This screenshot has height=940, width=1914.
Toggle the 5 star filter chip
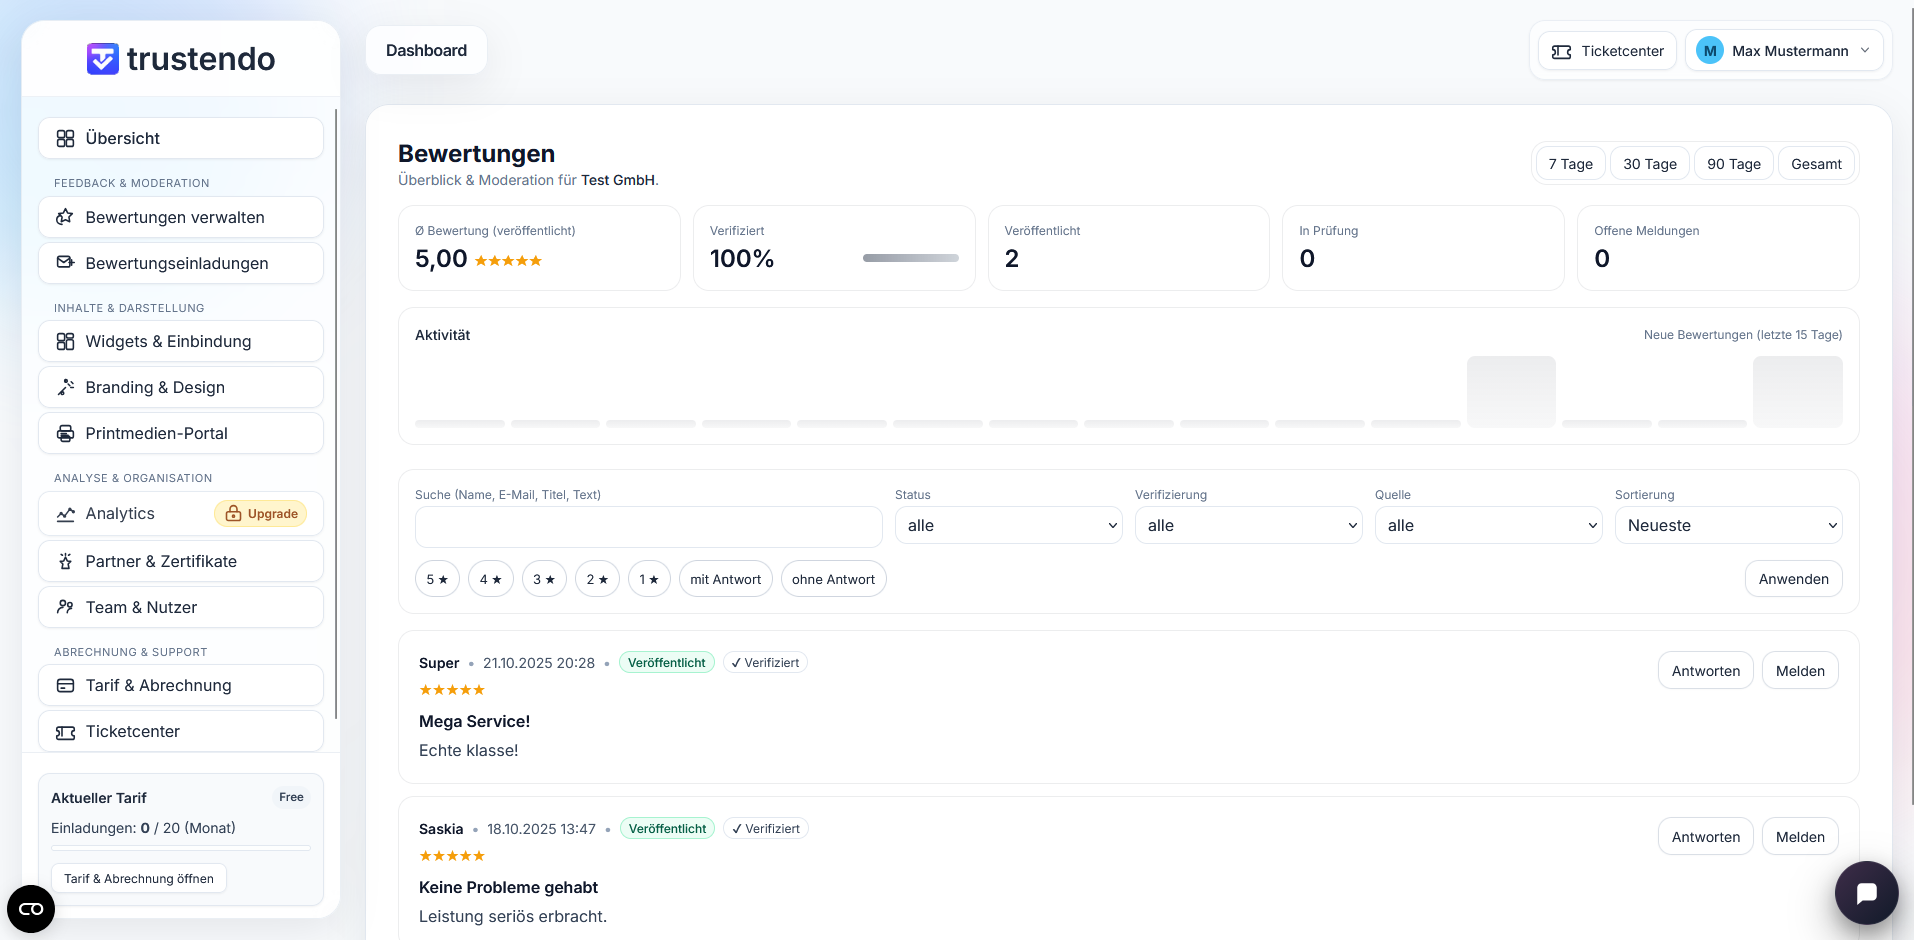click(x=437, y=579)
